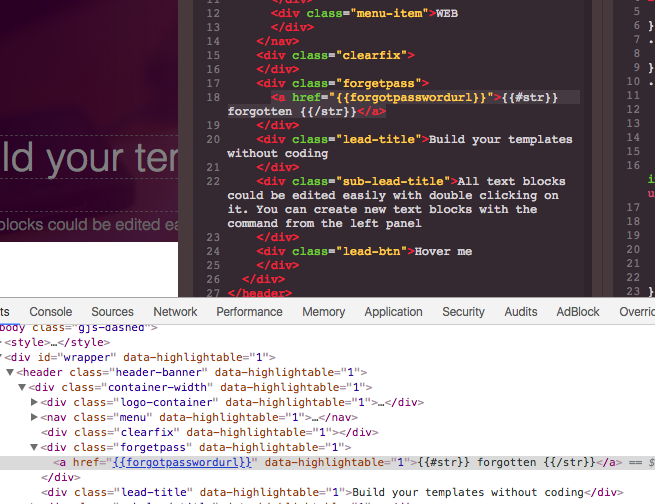Viewport: 655px width, 504px height.
Task: Collapse the container-width div node
Action: click(22, 387)
